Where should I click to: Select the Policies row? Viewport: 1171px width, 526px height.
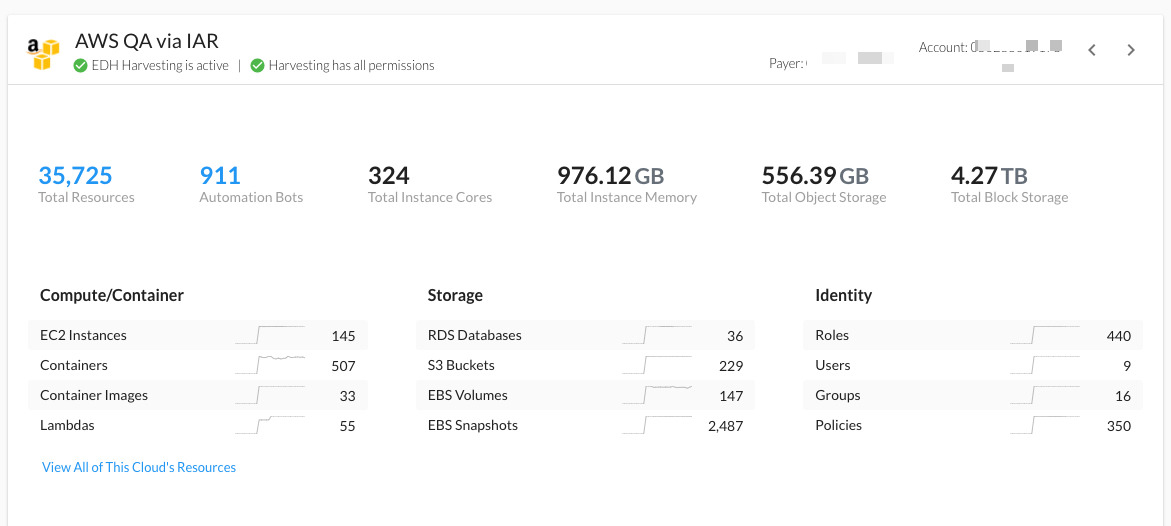pos(973,425)
